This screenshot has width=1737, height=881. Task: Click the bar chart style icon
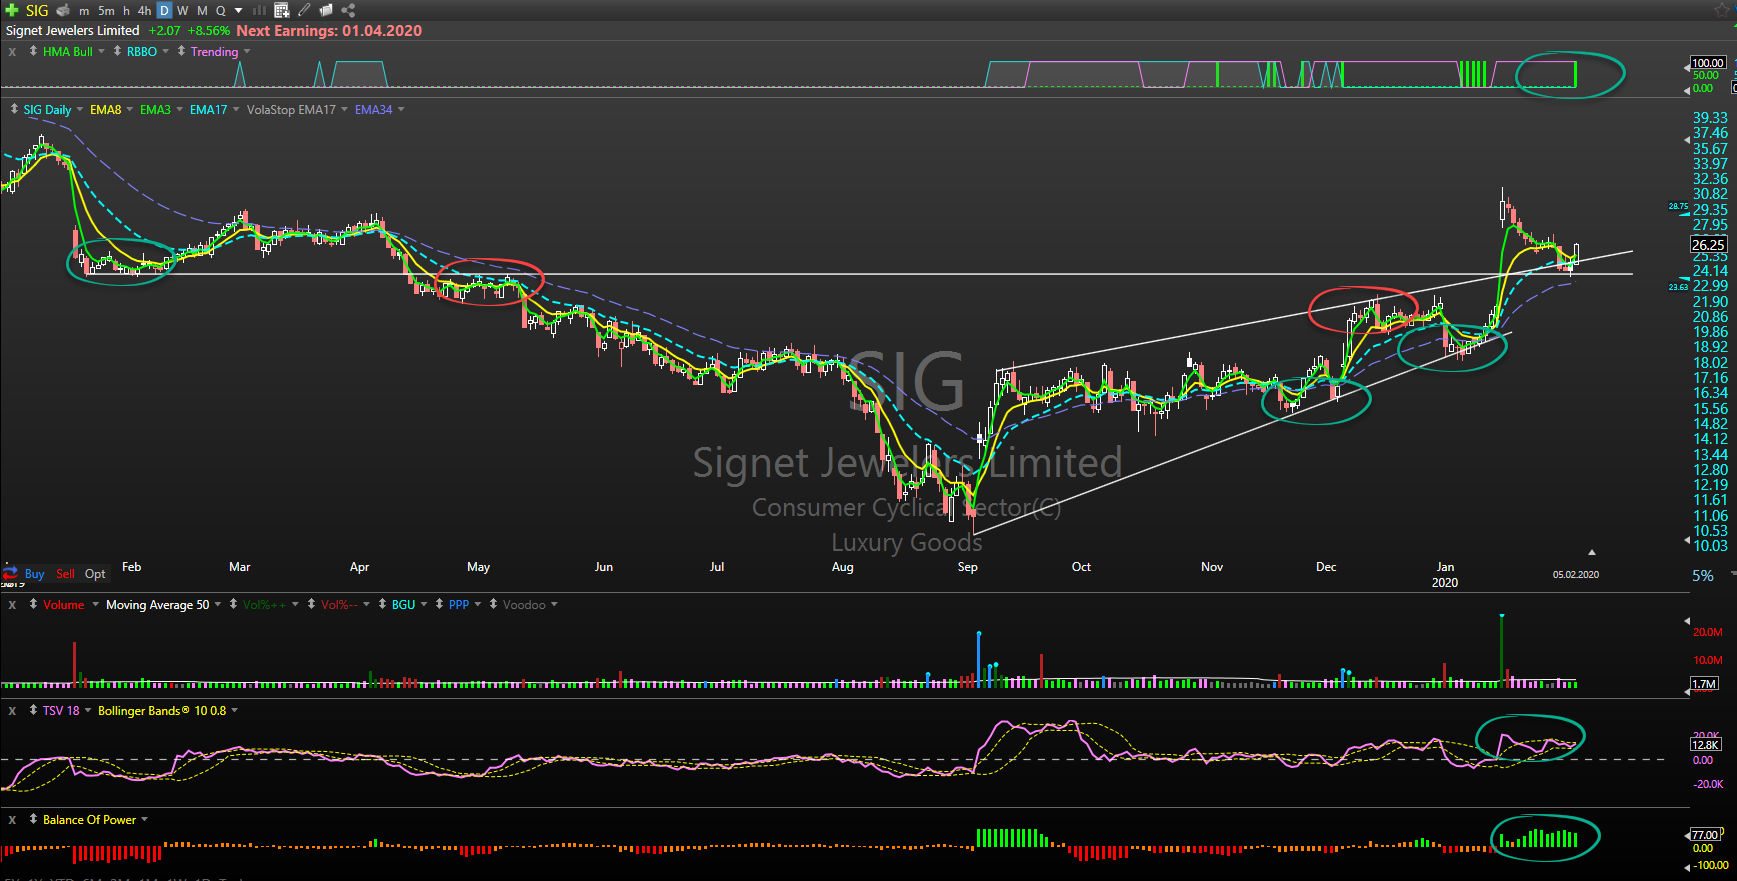click(259, 10)
